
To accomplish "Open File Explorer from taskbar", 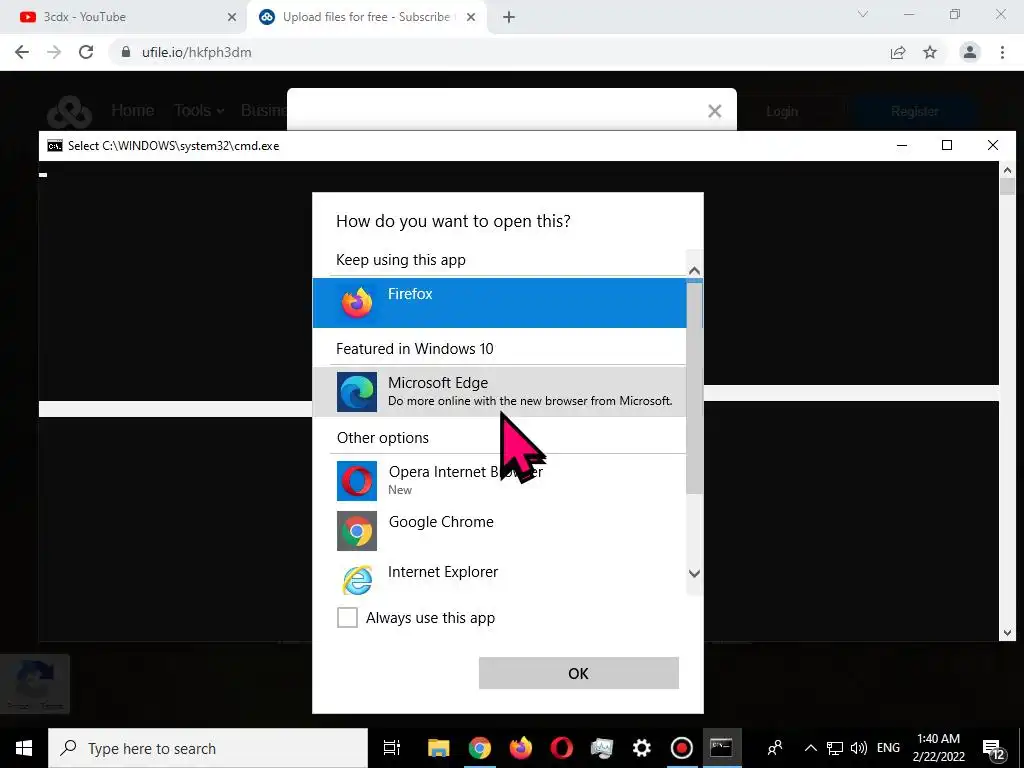I will [438, 748].
